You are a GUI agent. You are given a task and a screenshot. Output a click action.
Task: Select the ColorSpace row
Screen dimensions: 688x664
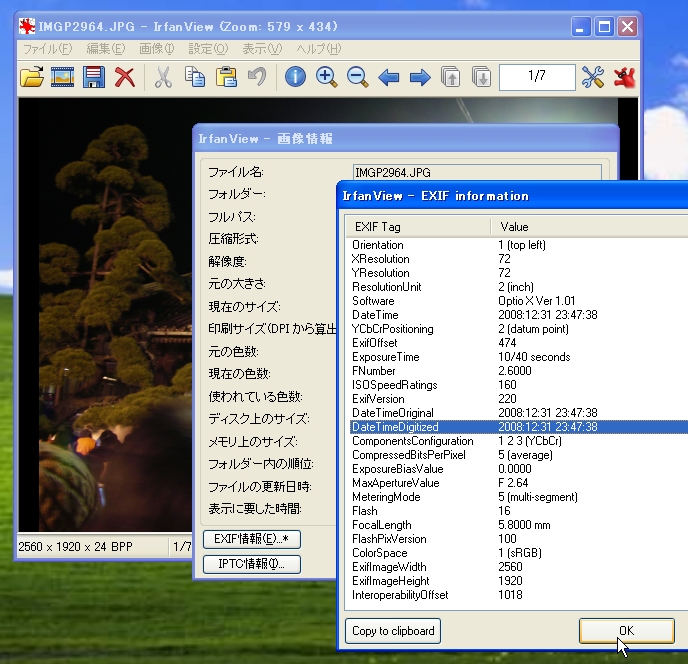[x=519, y=553]
